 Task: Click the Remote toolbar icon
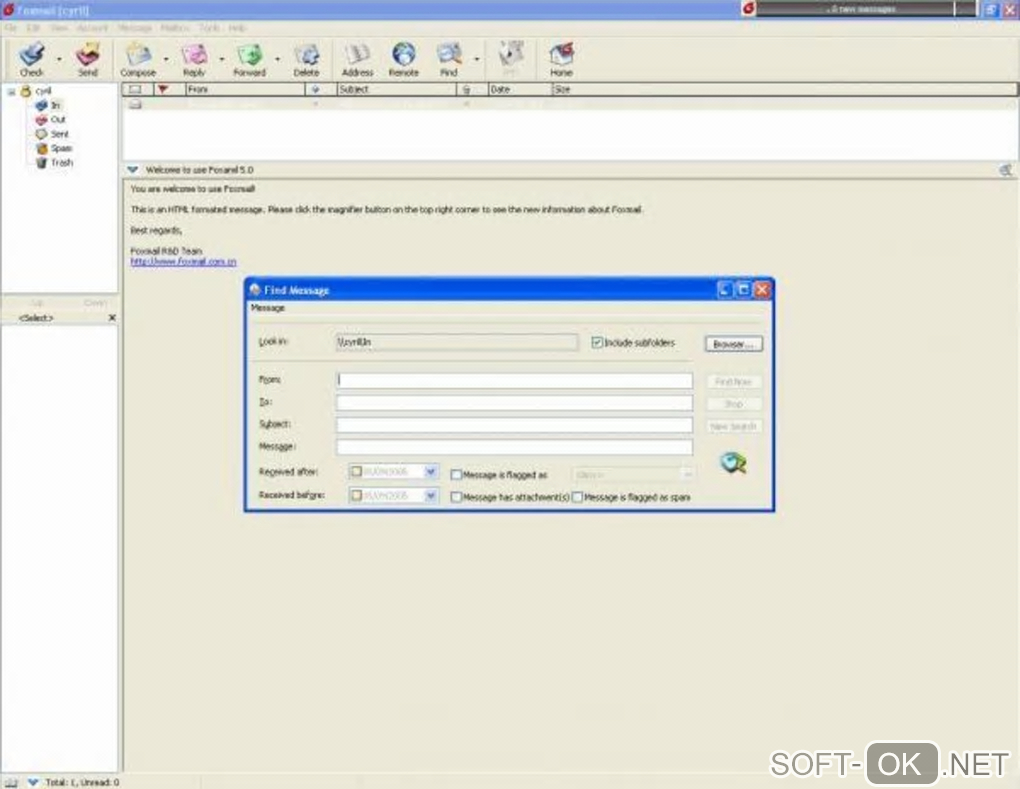click(403, 55)
